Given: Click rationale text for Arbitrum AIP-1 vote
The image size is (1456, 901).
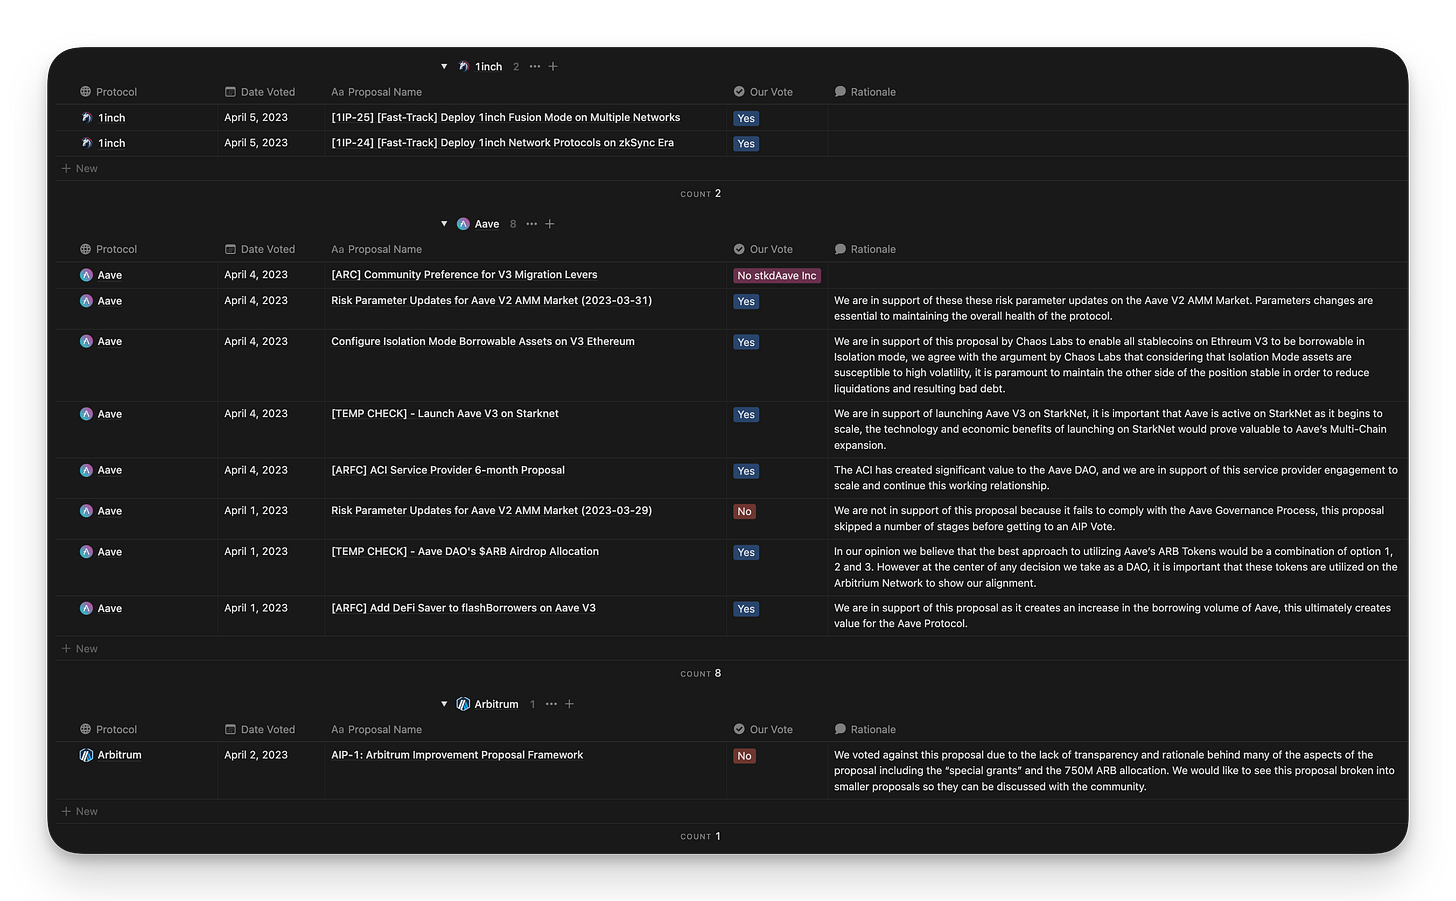Looking at the screenshot, I should pyautogui.click(x=1114, y=771).
